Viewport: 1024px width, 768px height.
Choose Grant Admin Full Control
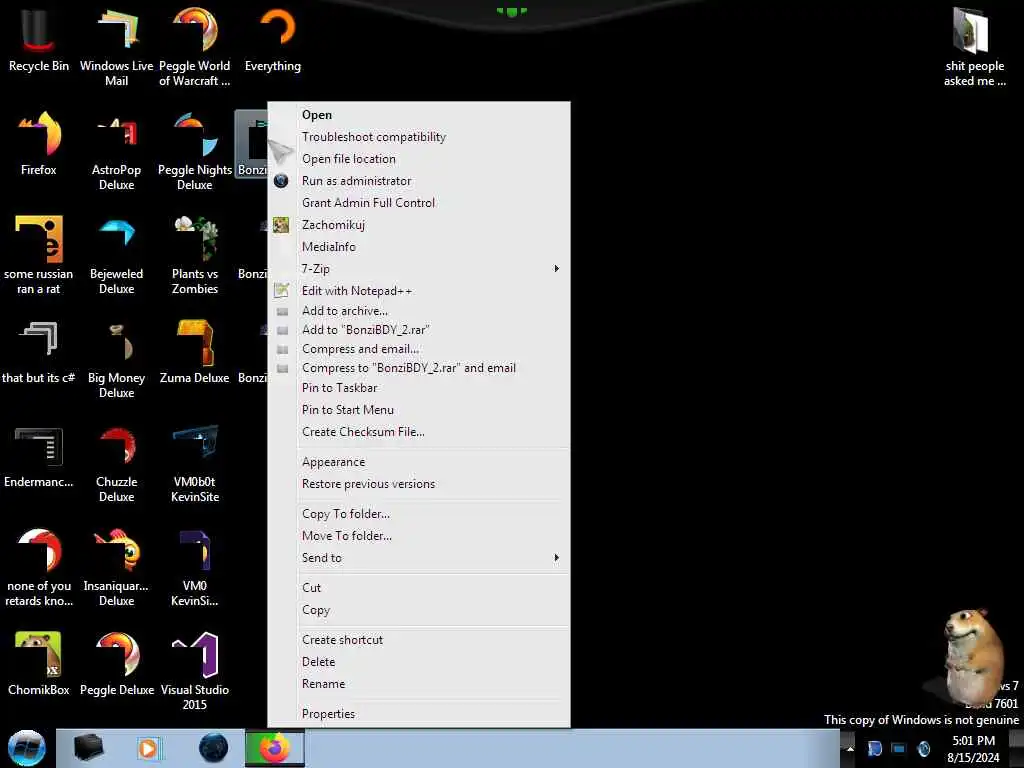(x=419, y=202)
